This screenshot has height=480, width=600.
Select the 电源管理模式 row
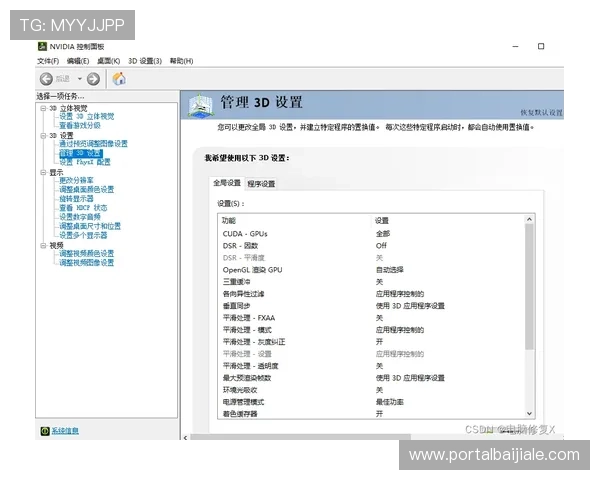[371, 402]
